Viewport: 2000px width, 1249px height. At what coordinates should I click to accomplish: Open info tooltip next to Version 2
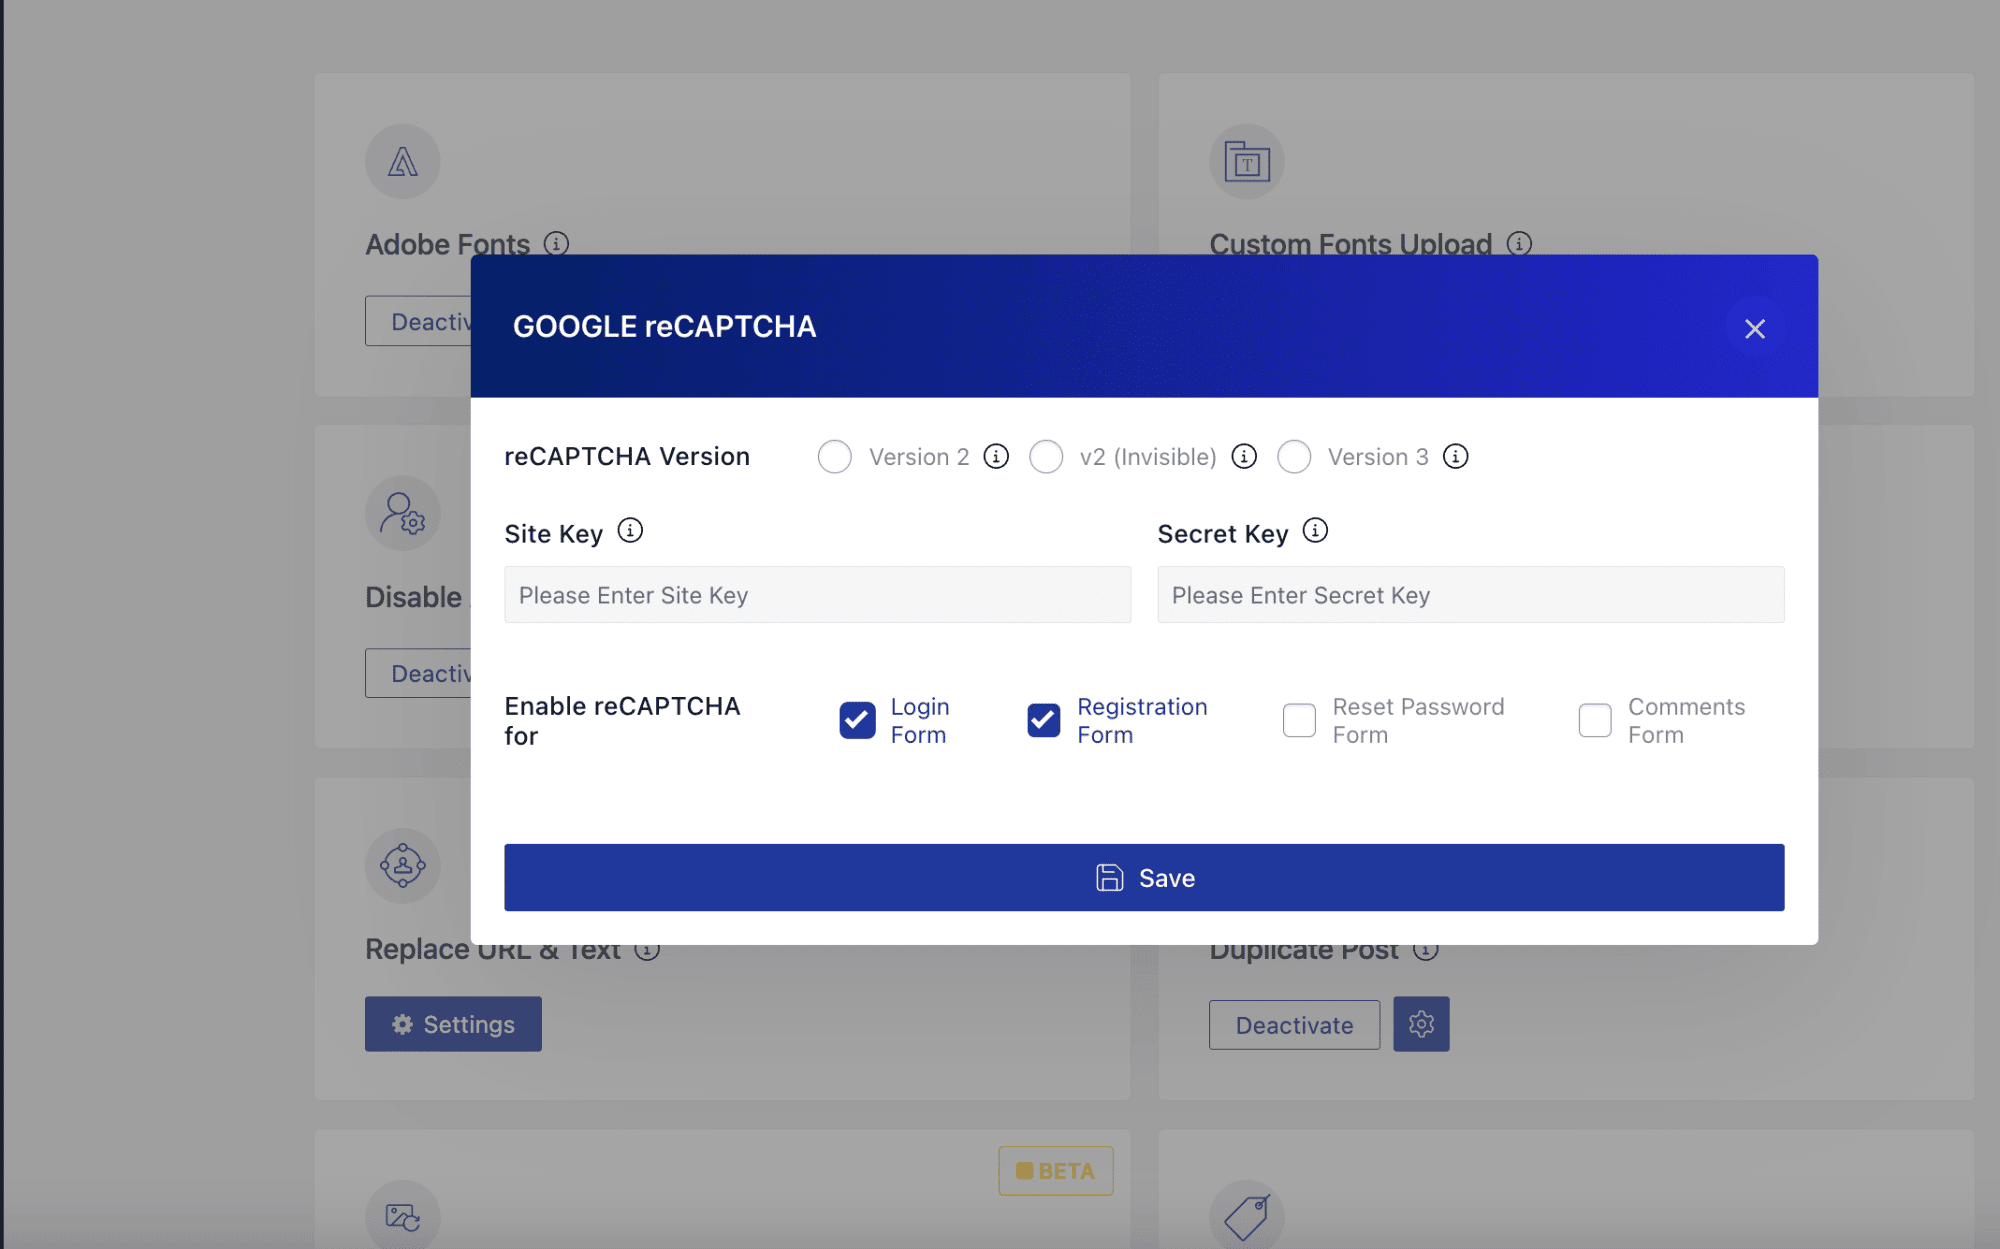click(x=996, y=456)
